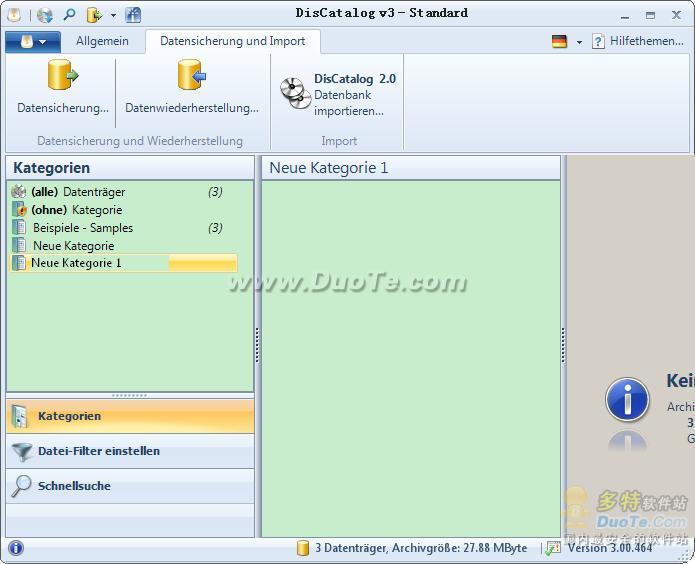The width and height of the screenshot is (695, 564).
Task: Click the database export icon in title bar
Action: click(x=94, y=15)
